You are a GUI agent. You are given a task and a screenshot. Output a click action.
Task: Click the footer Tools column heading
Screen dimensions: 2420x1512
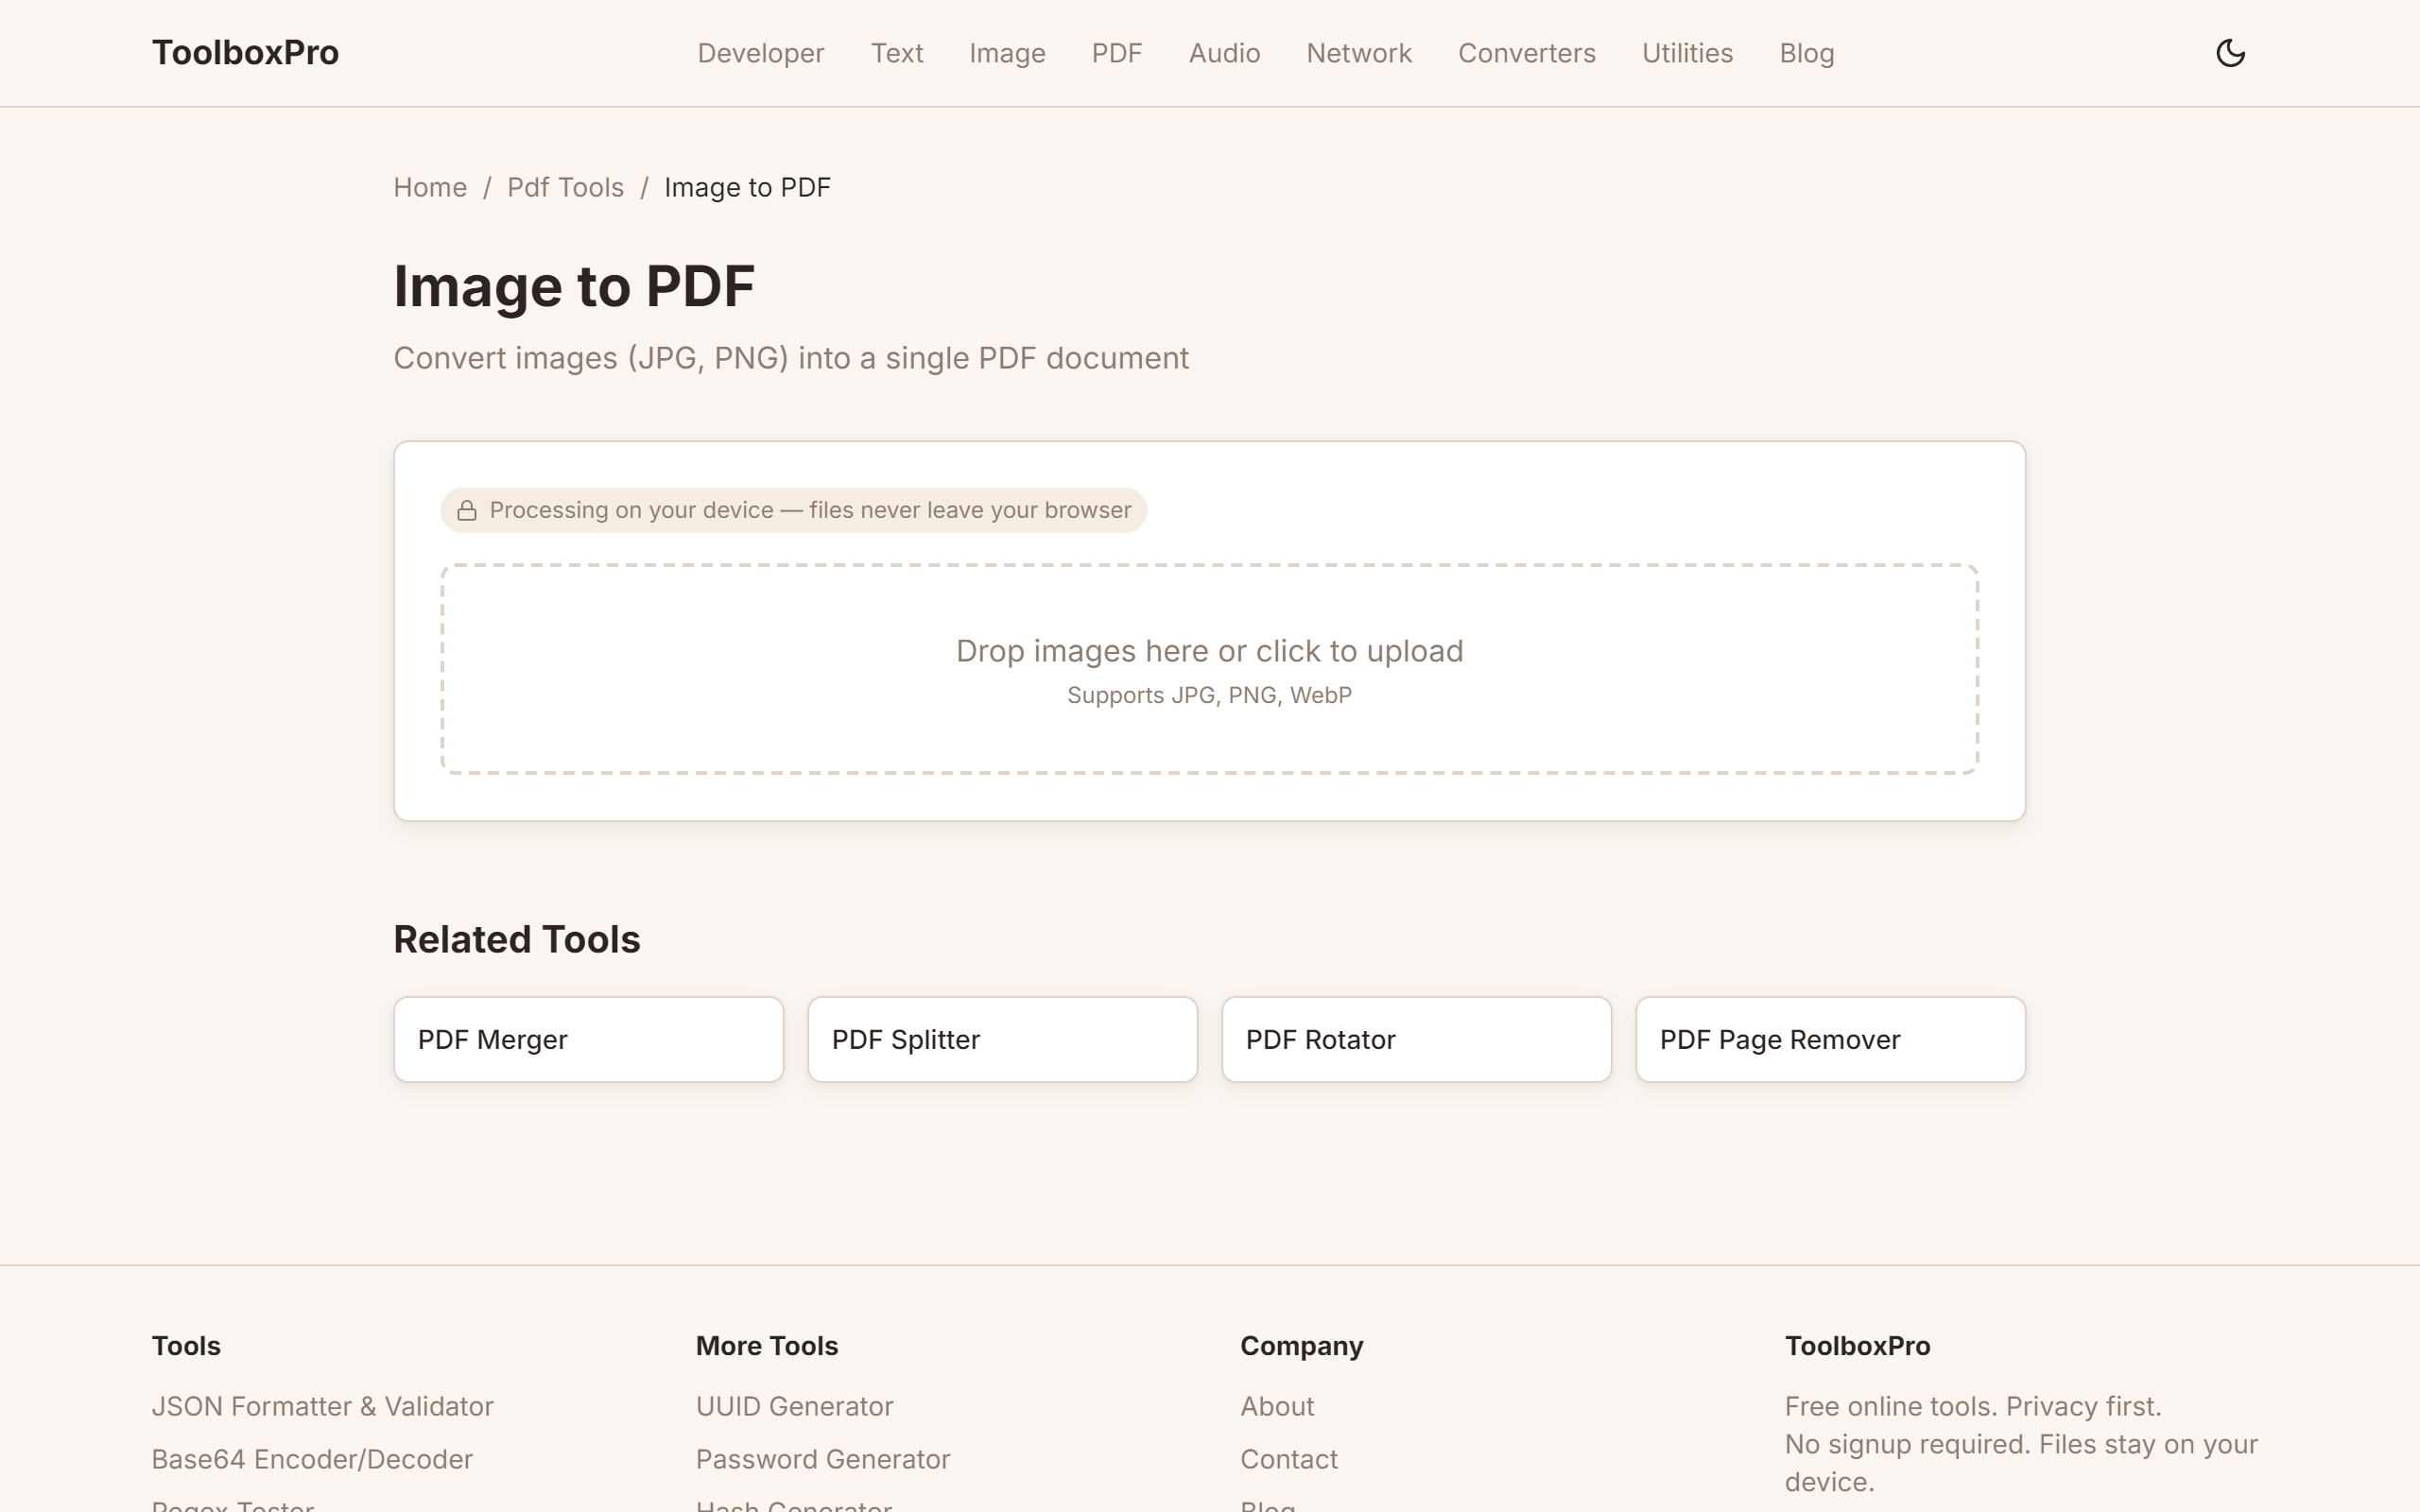click(x=186, y=1346)
